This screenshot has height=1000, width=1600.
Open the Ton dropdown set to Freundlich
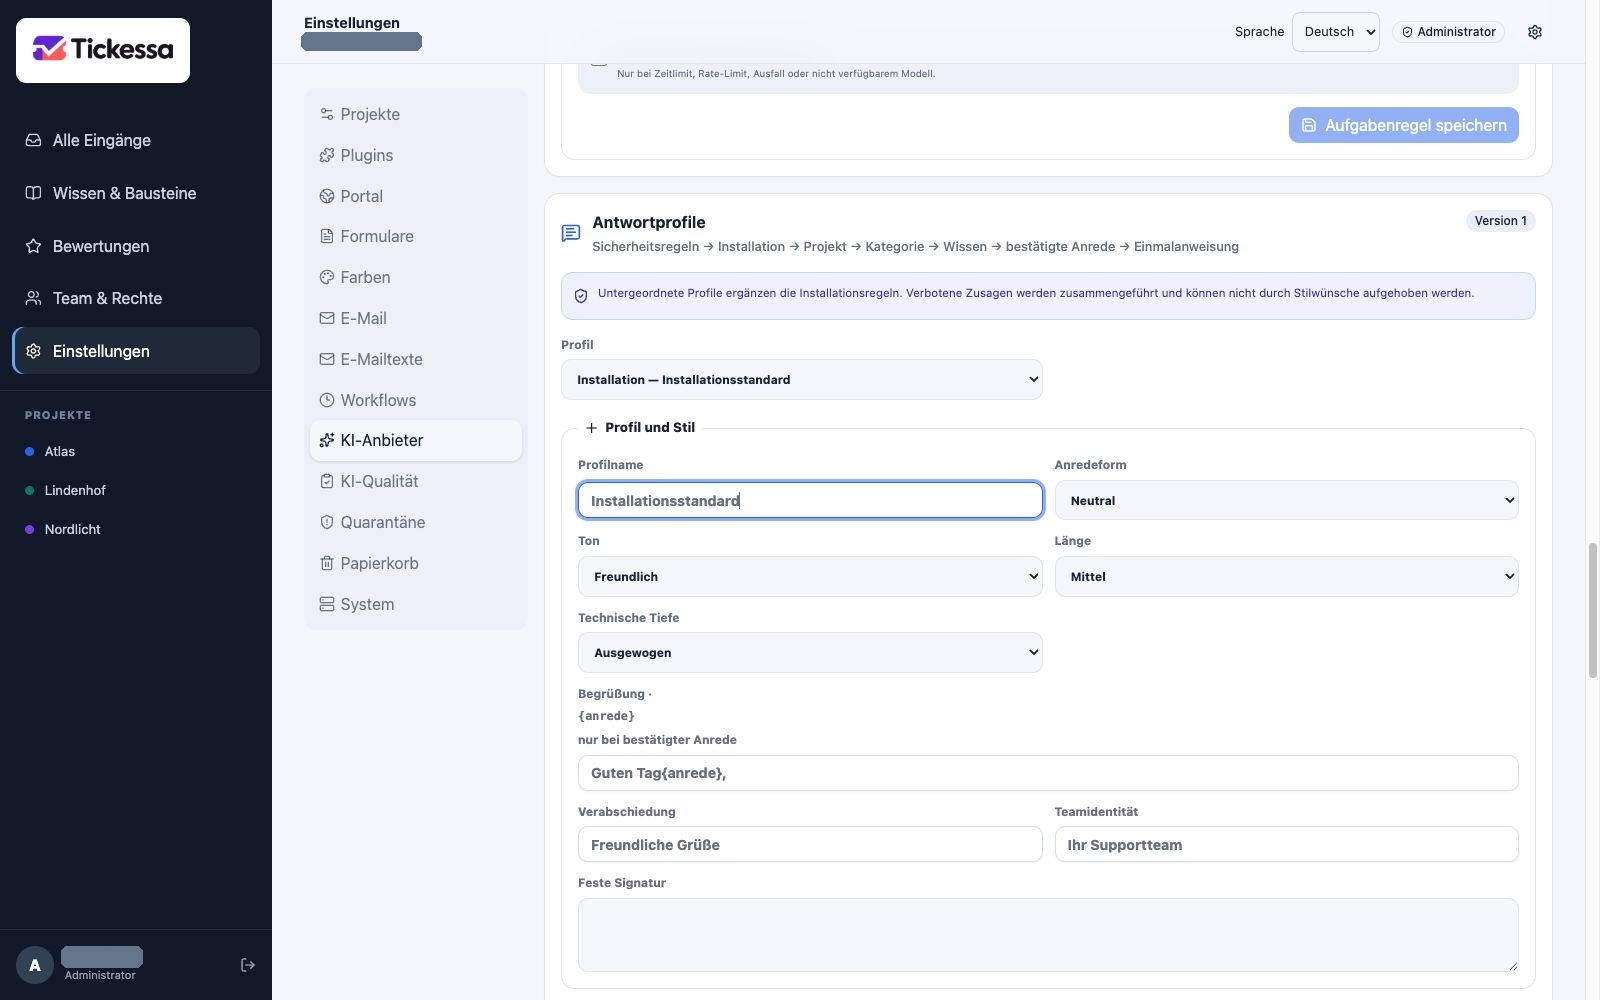(x=810, y=576)
